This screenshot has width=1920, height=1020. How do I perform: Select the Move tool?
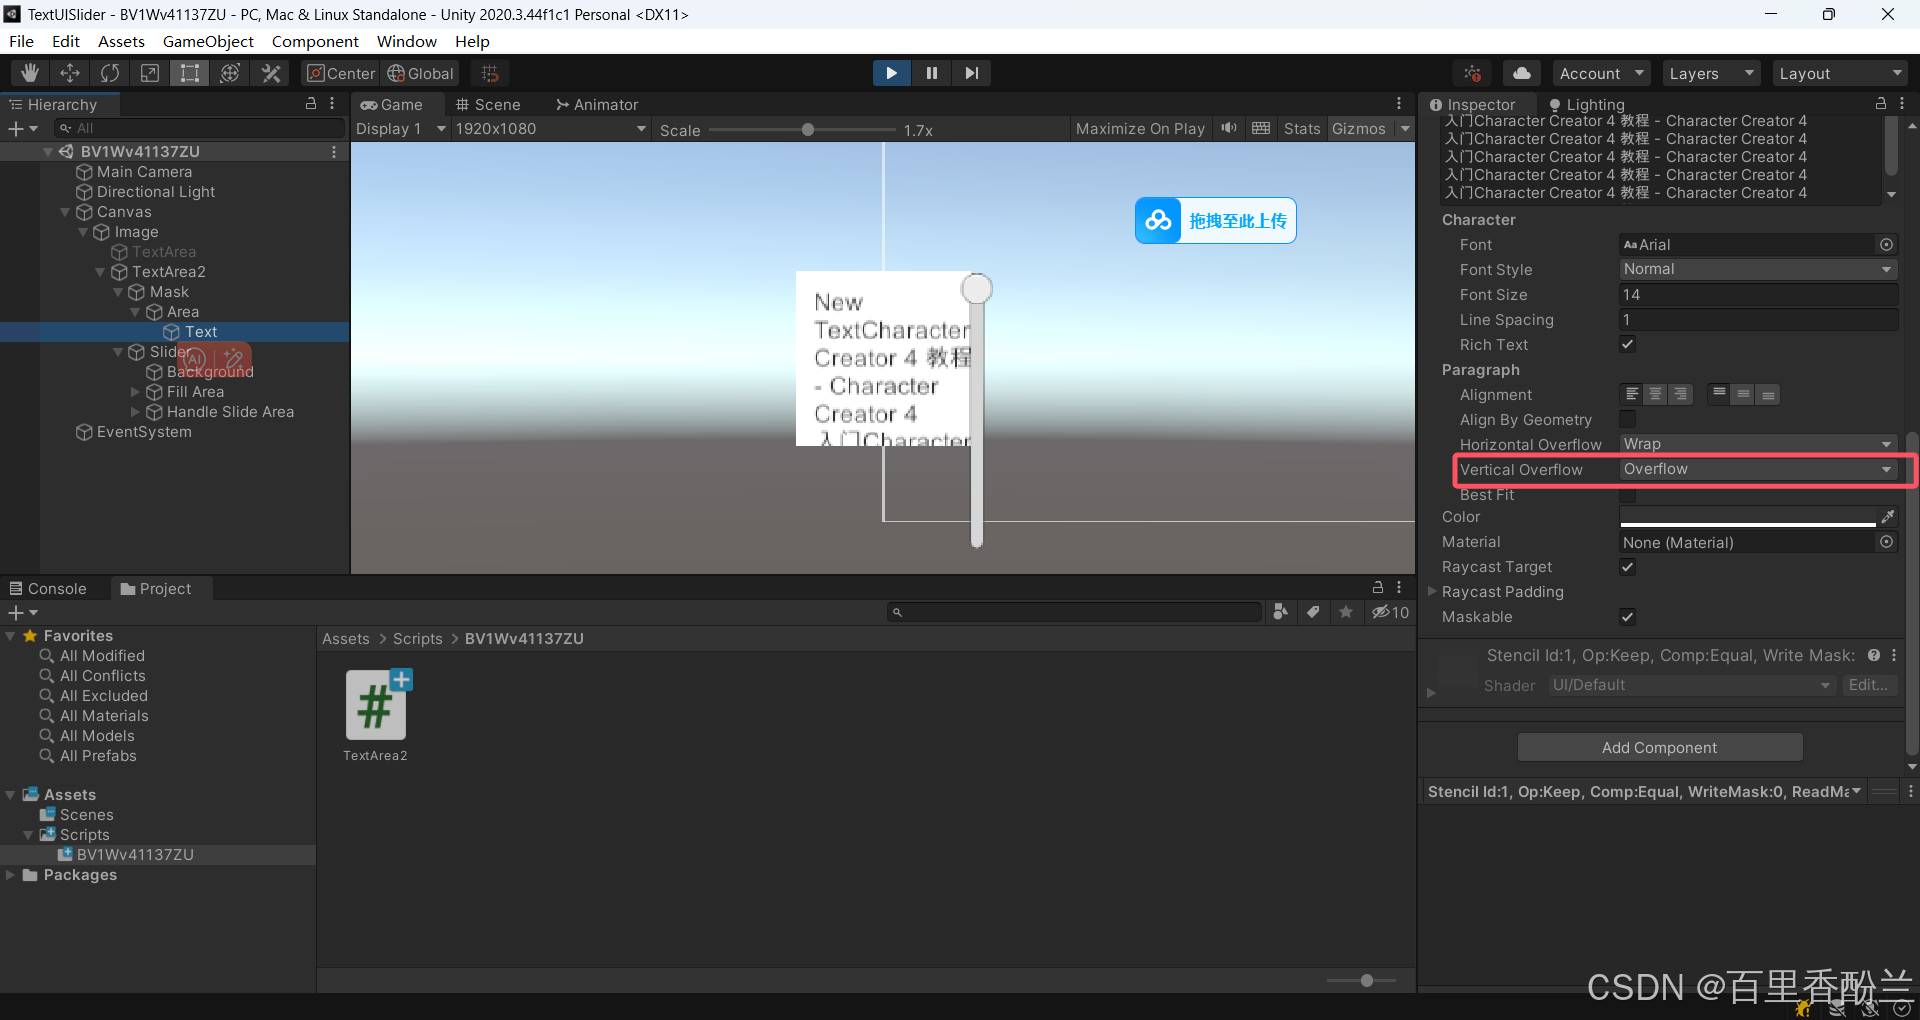pos(70,73)
